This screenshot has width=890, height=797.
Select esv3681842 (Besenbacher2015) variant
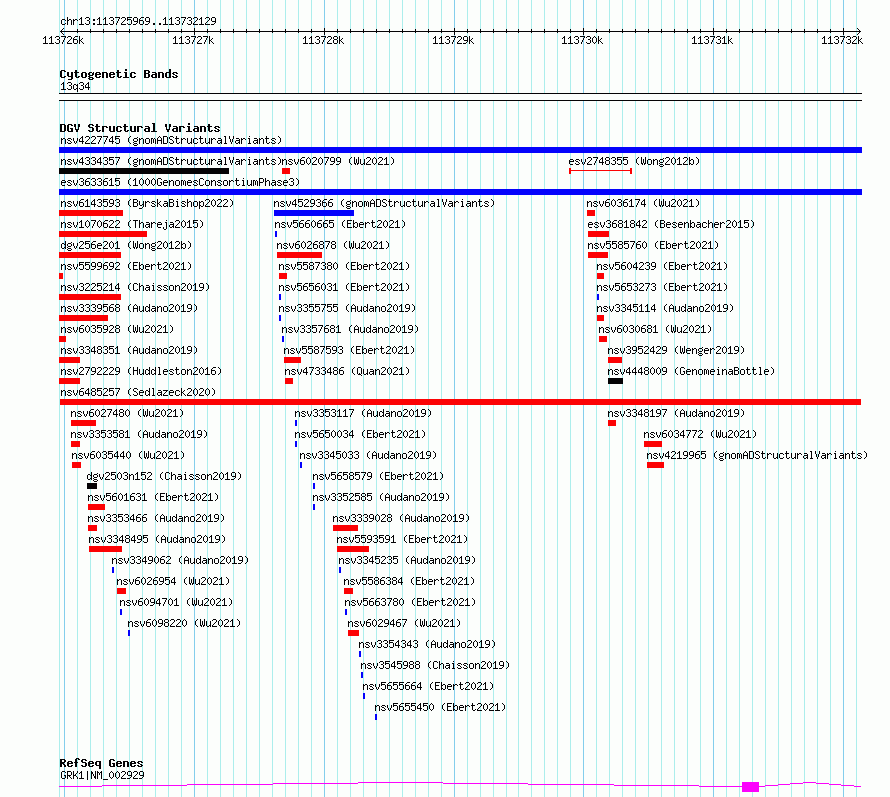click(671, 224)
